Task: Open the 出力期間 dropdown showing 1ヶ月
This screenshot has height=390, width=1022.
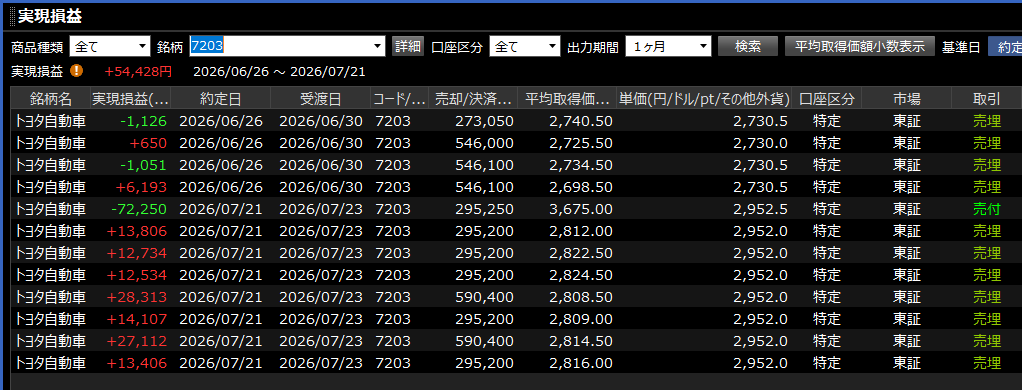Action: pos(668,46)
